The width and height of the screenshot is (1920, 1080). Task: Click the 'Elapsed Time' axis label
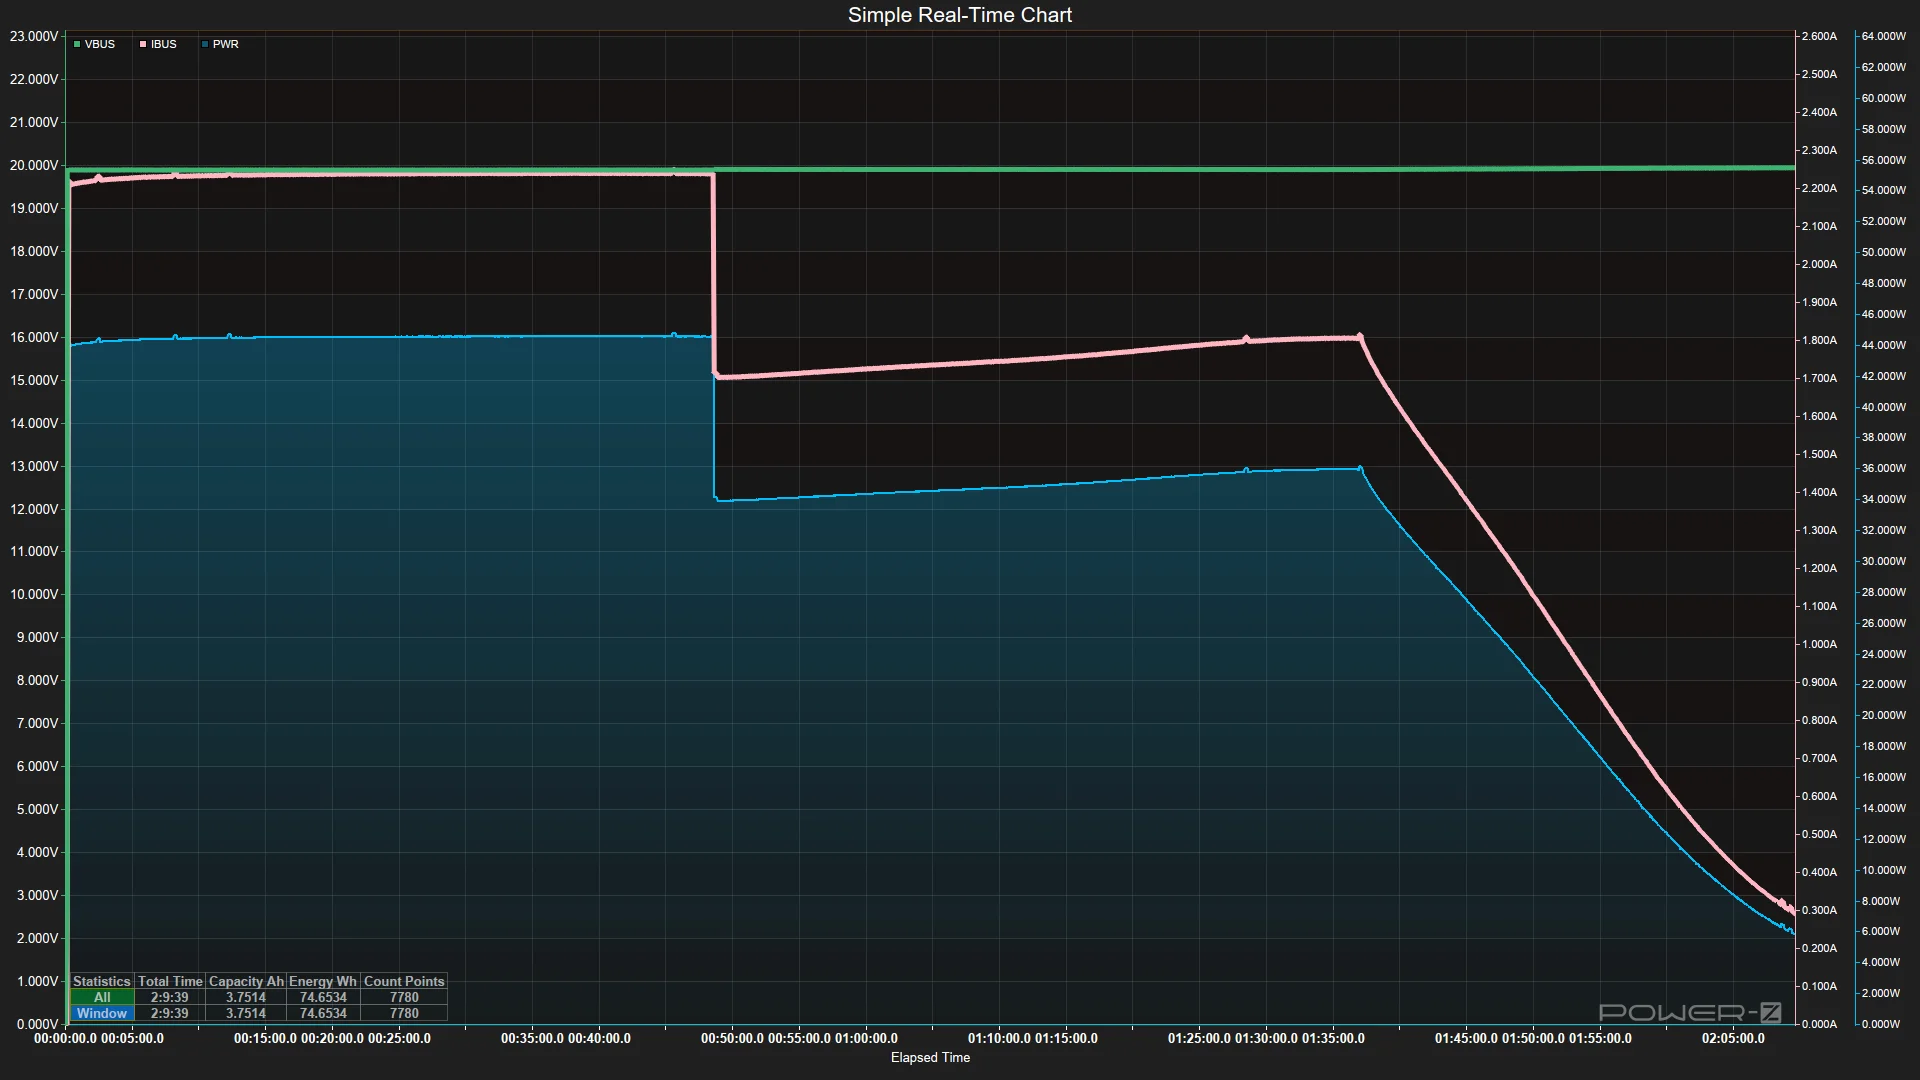(x=930, y=1057)
